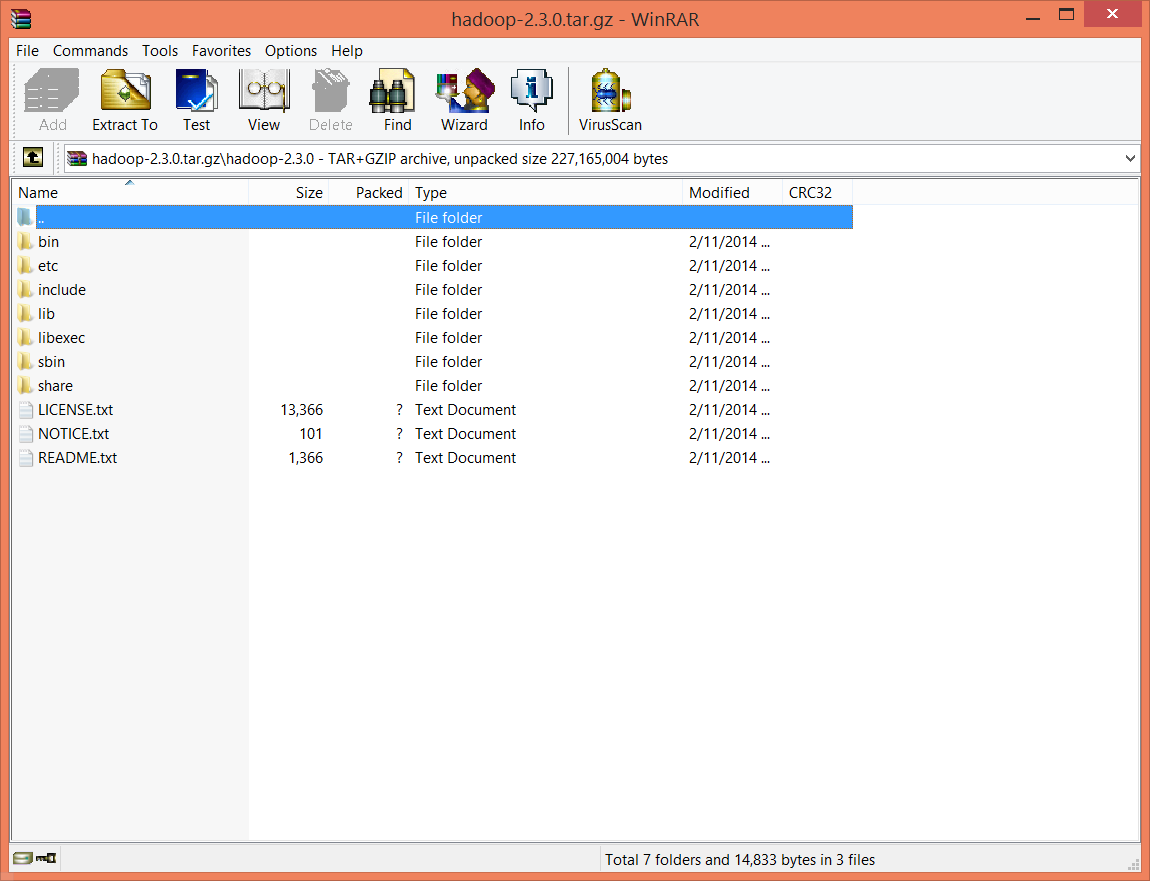Sort by the Type column header
1150x881 pixels.
tap(546, 192)
